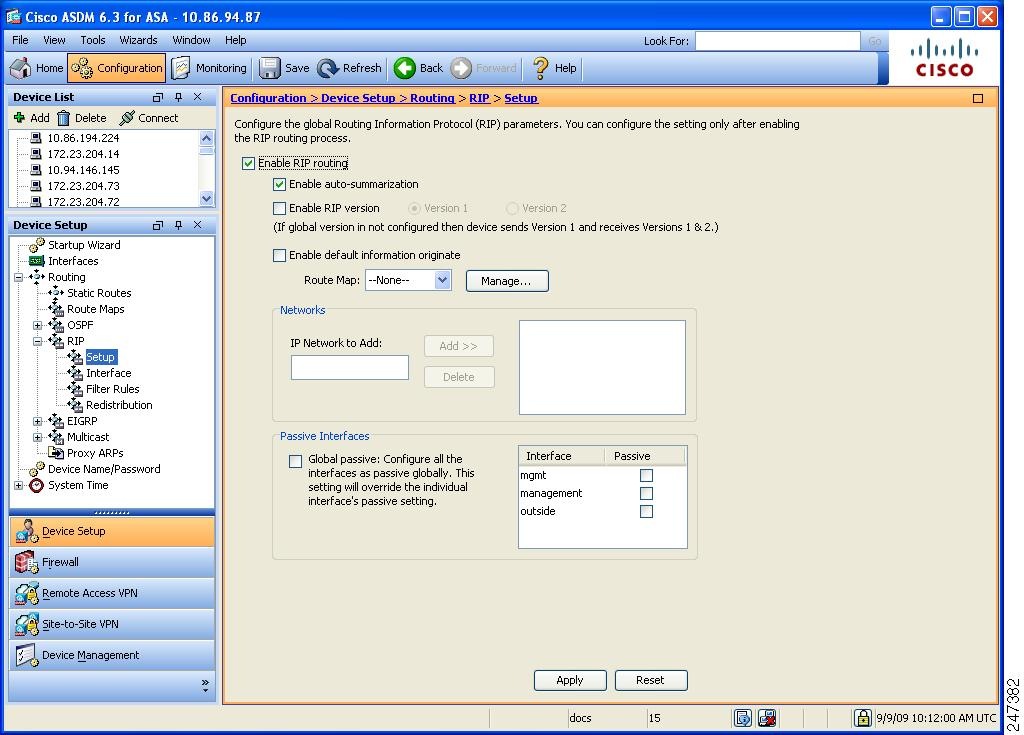Viewport: 1024px width, 735px height.
Task: Click the Manage button for route maps
Action: point(506,281)
